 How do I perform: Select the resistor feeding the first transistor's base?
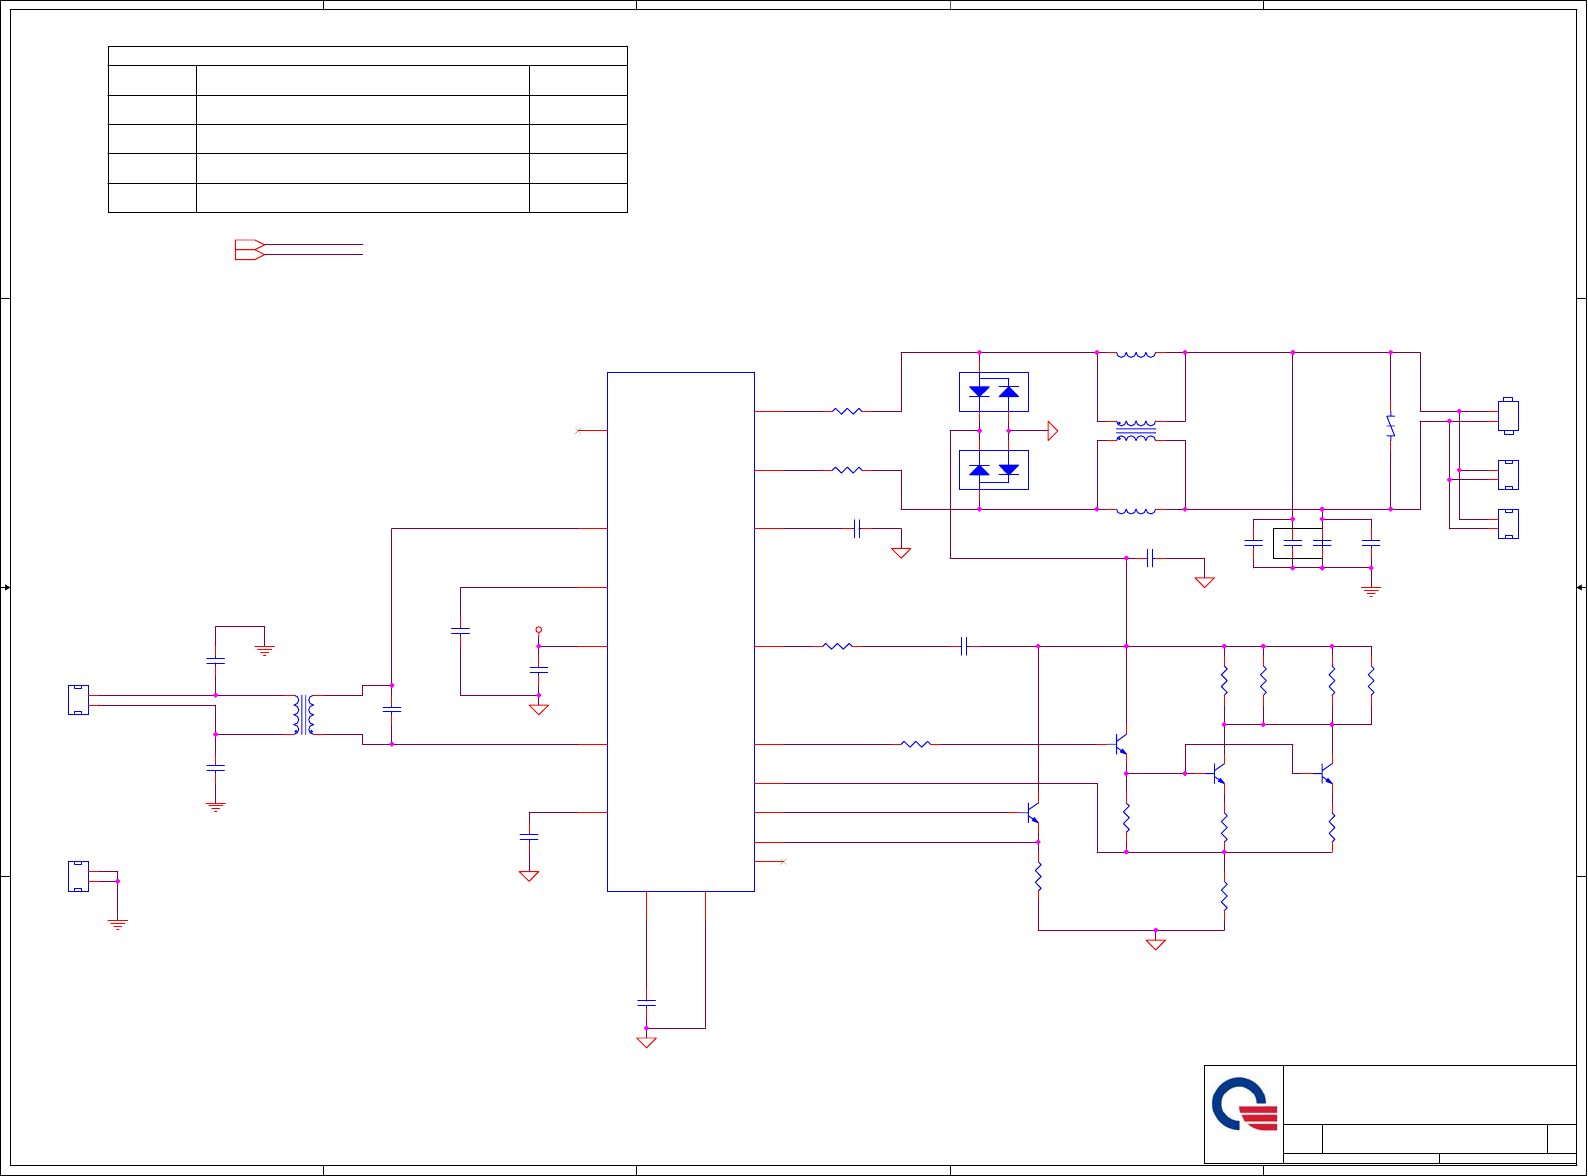916,745
